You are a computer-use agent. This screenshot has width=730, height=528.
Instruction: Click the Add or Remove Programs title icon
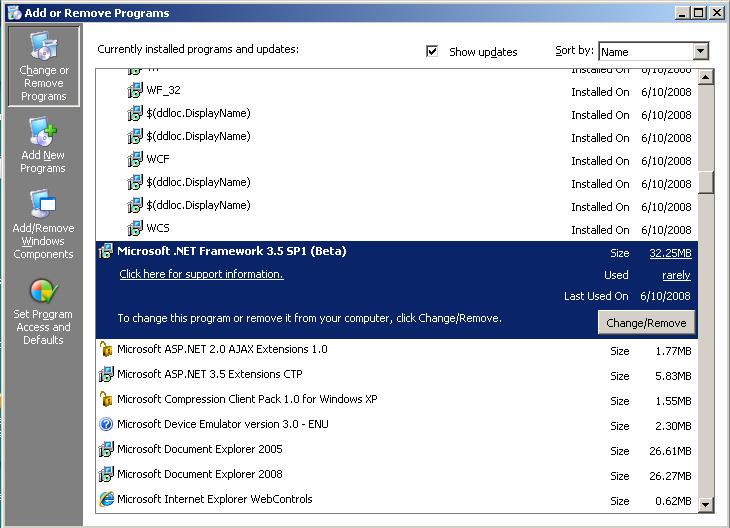tap(14, 13)
